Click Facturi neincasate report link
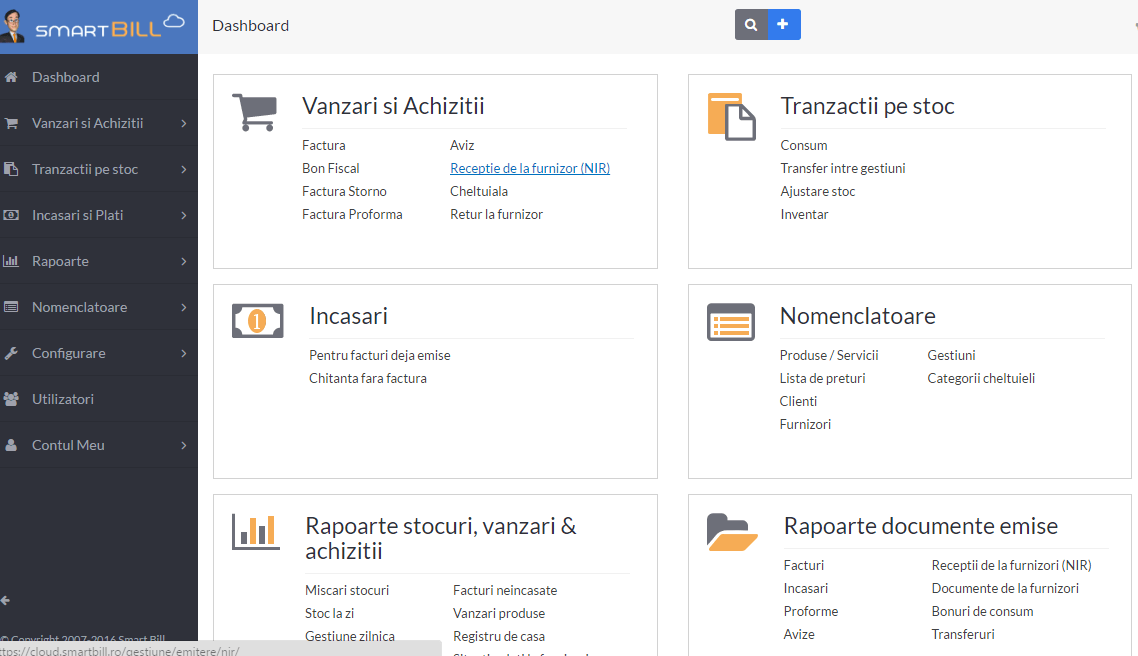The image size is (1138, 656). 505,591
